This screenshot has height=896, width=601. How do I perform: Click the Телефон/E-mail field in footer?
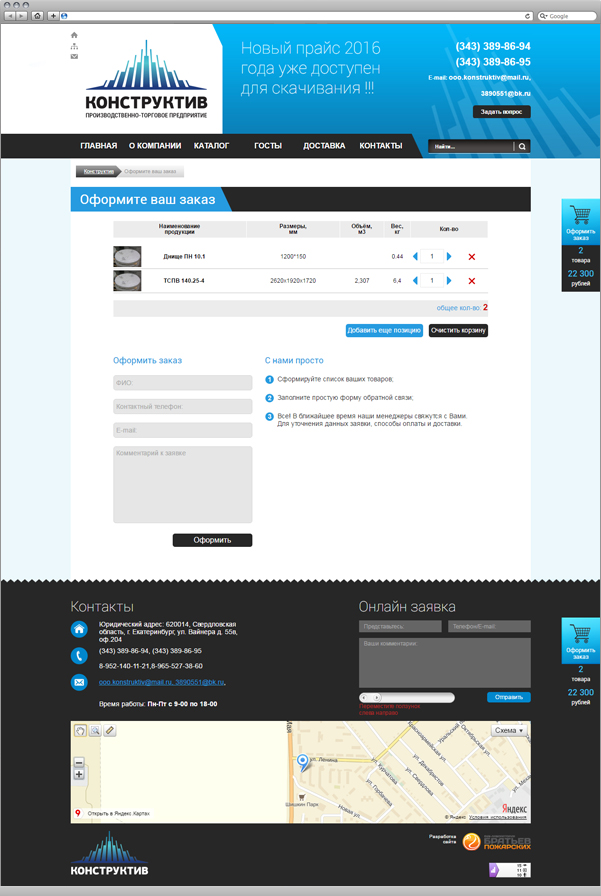coord(490,626)
